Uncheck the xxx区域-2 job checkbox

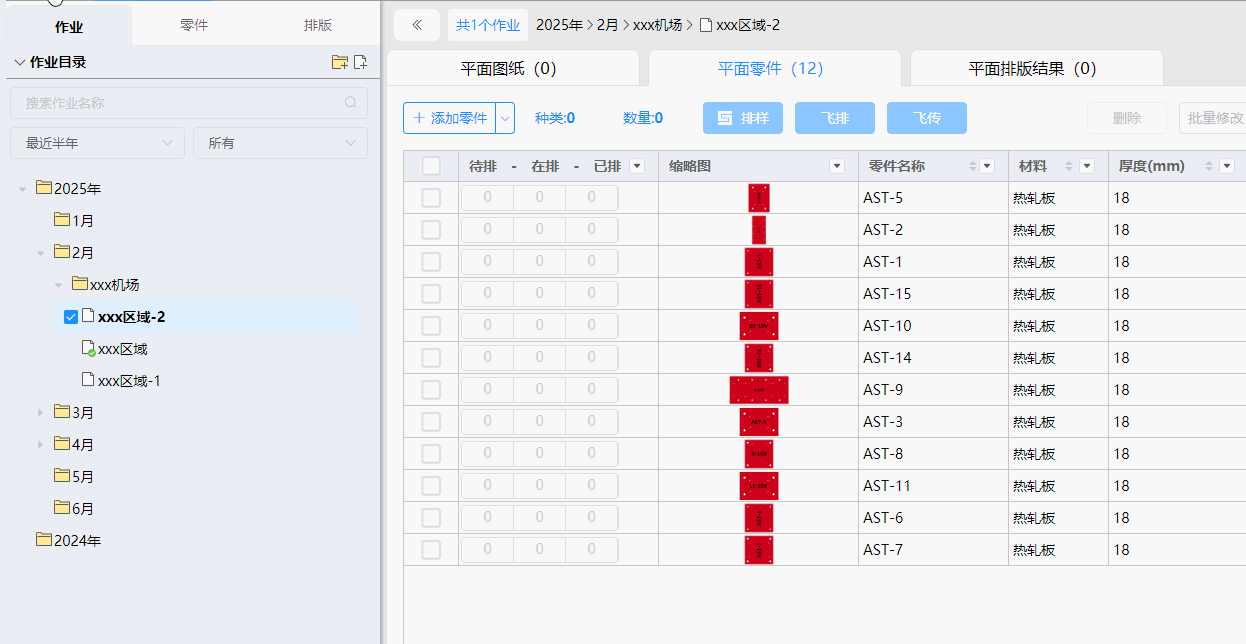71,317
